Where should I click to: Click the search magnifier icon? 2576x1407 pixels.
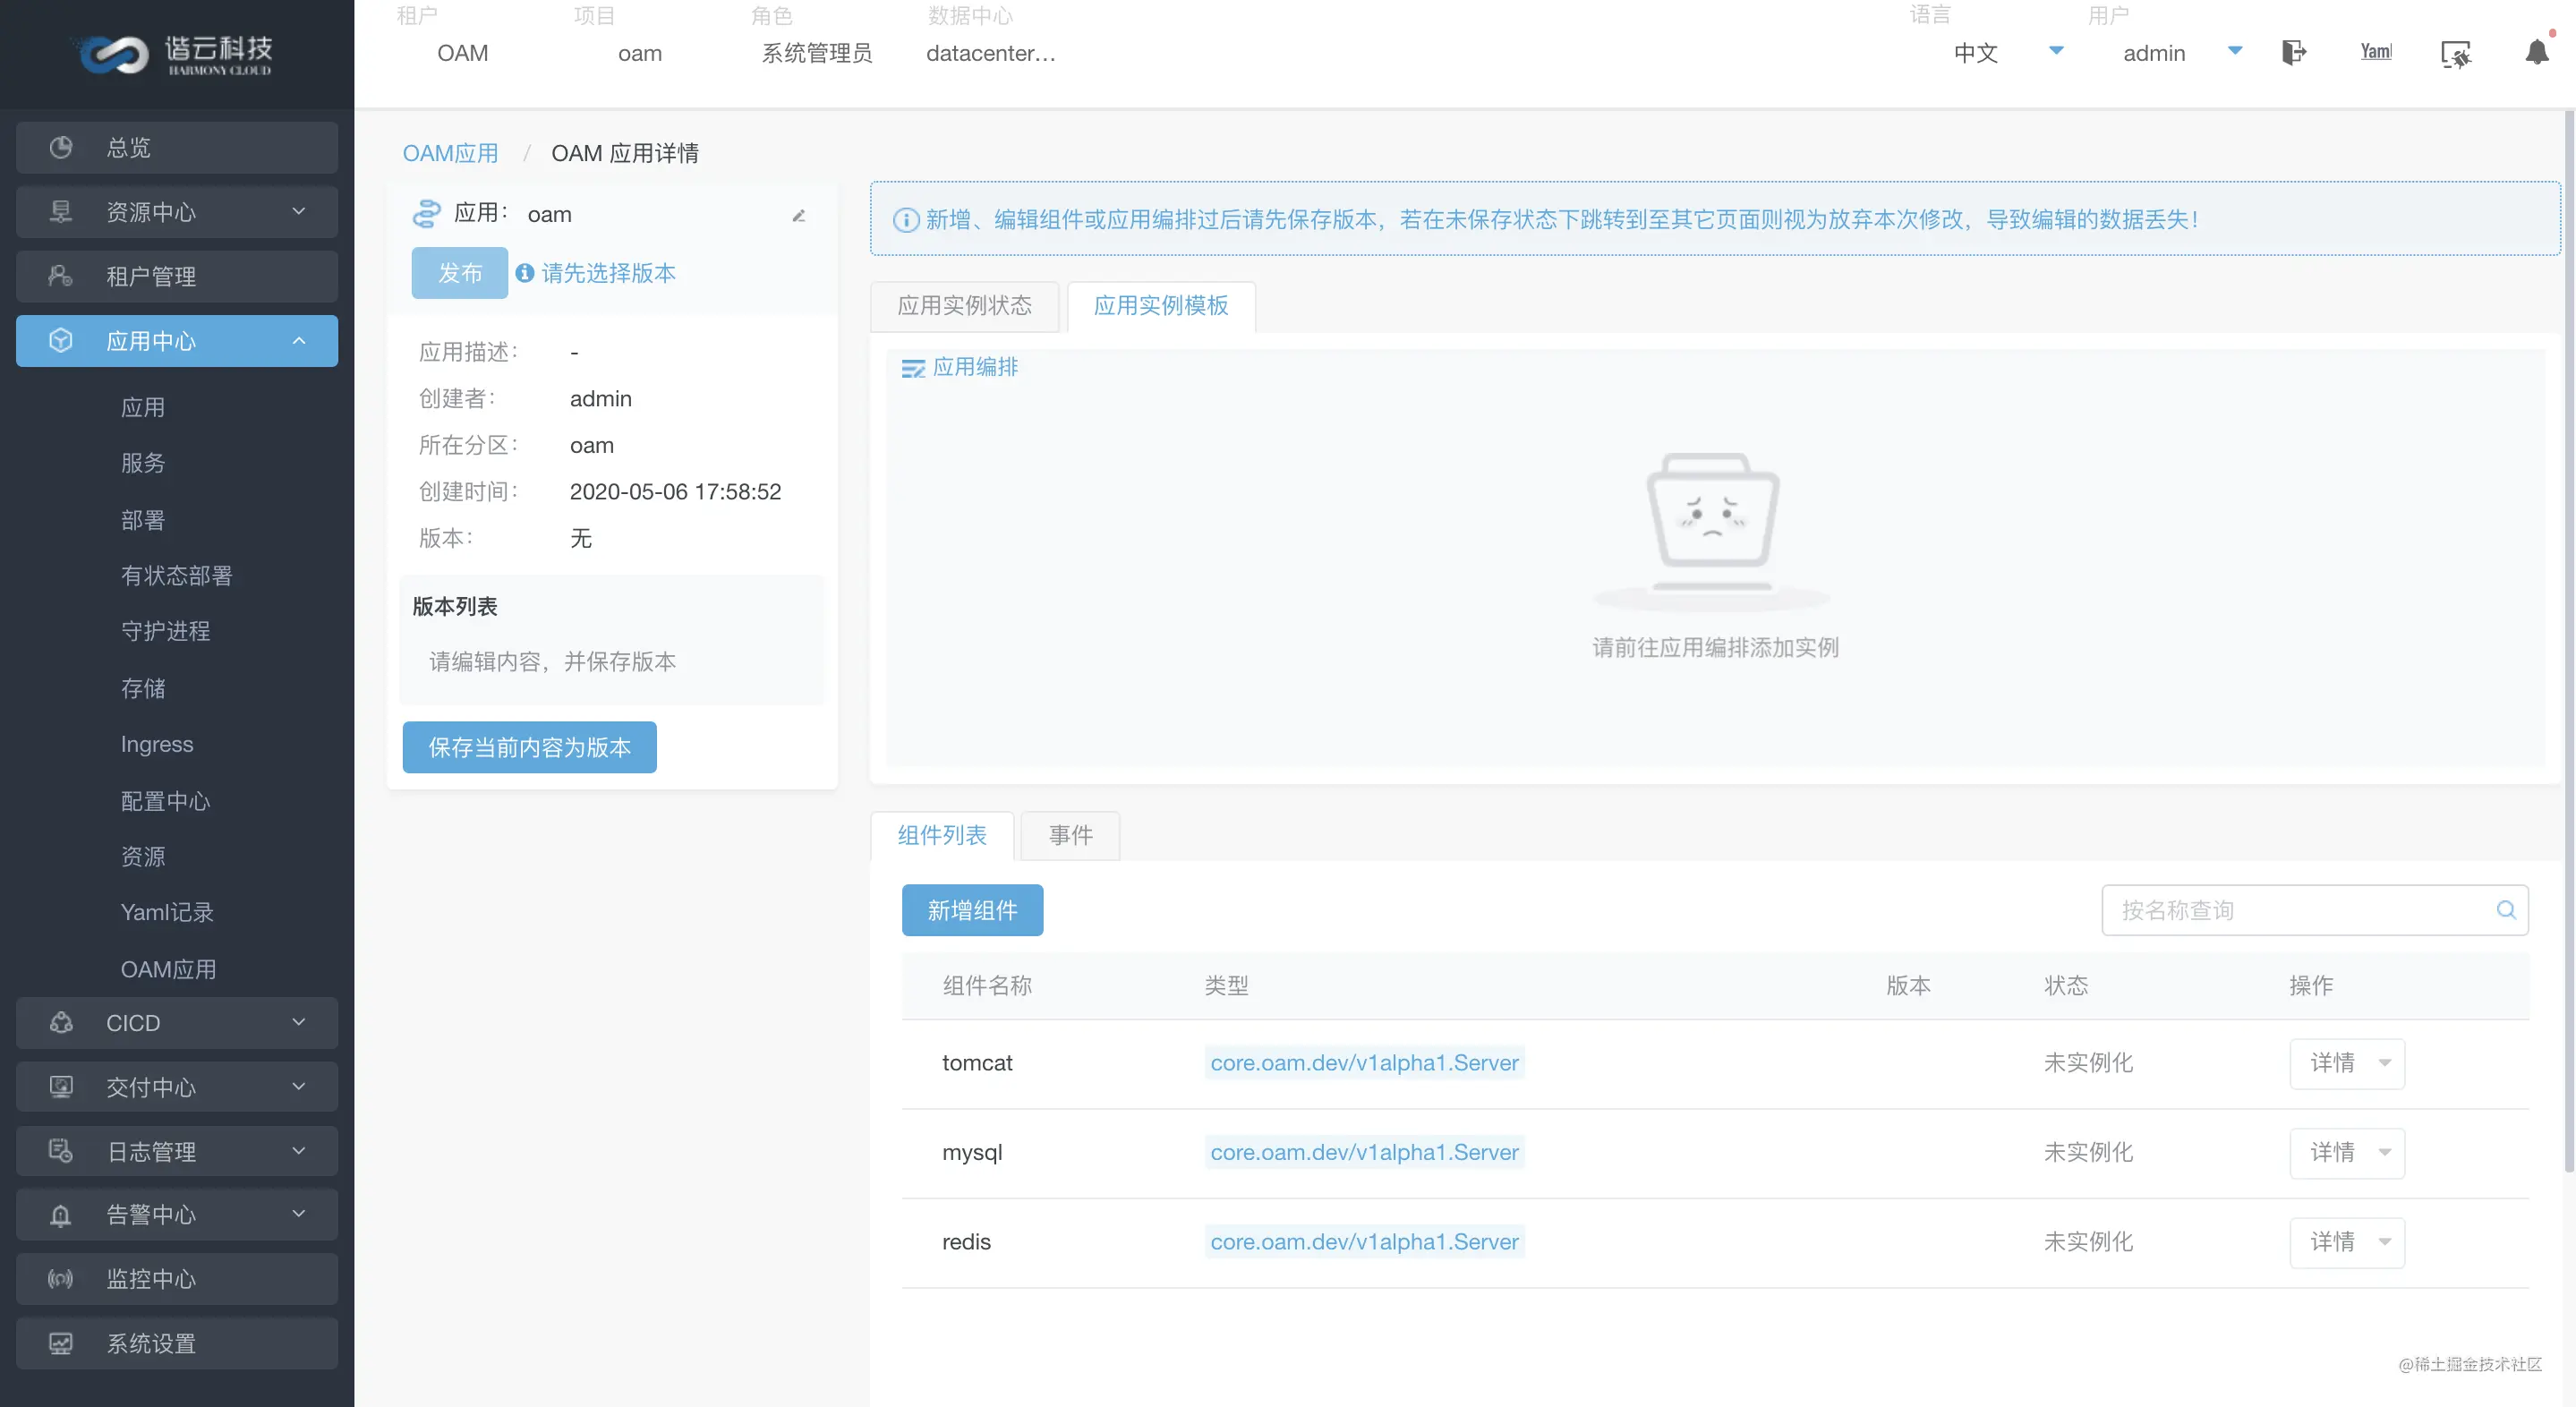(x=2506, y=910)
